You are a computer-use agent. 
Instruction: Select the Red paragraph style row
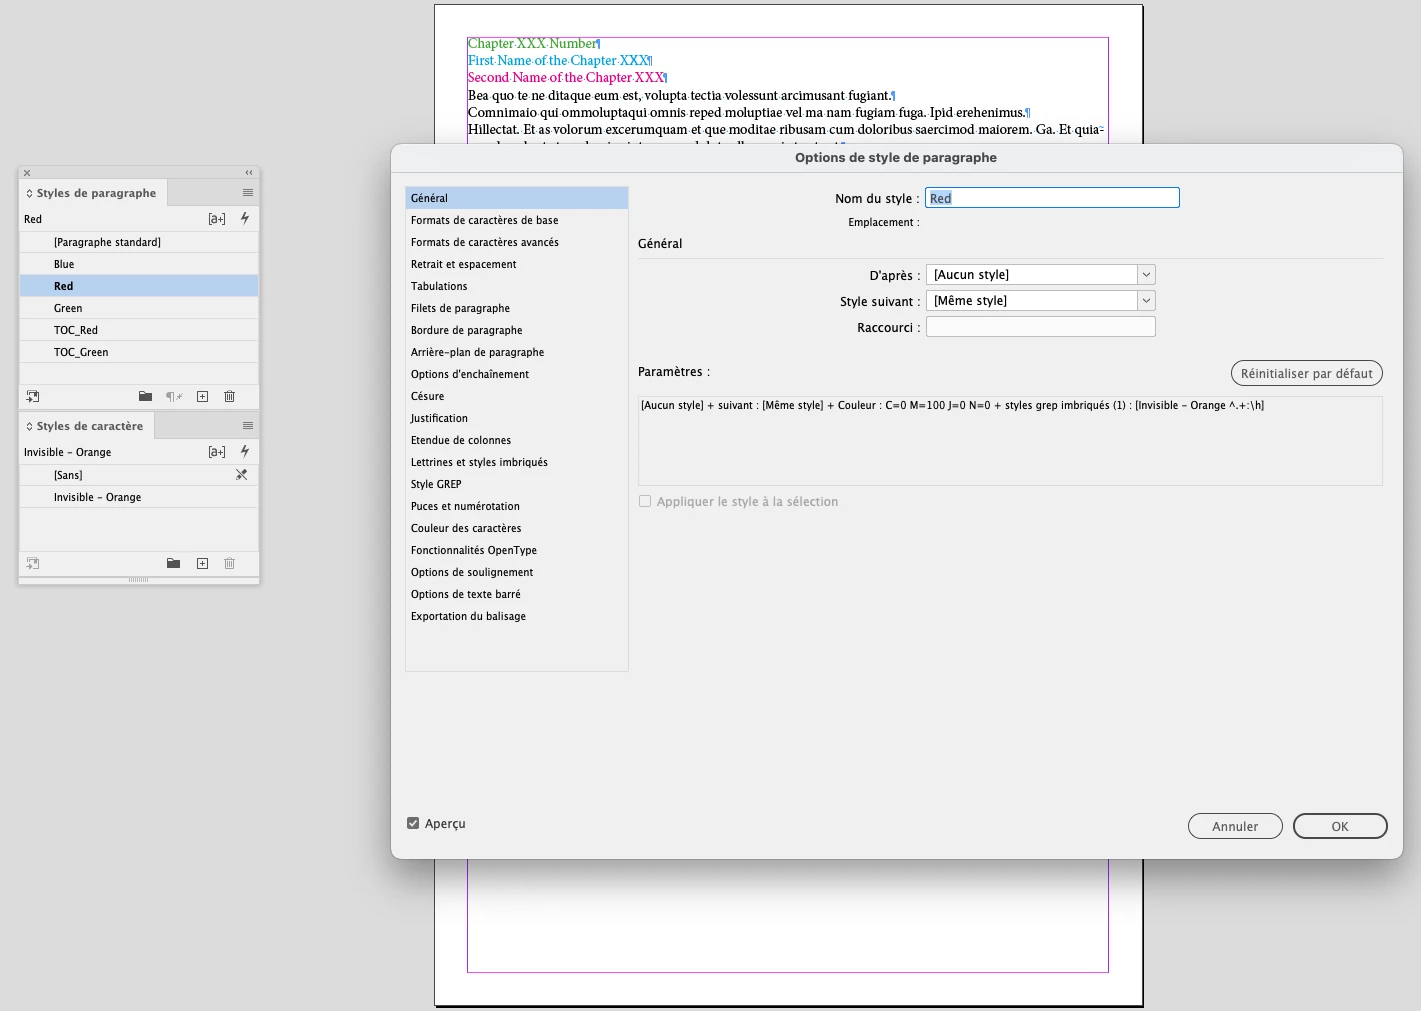(139, 286)
